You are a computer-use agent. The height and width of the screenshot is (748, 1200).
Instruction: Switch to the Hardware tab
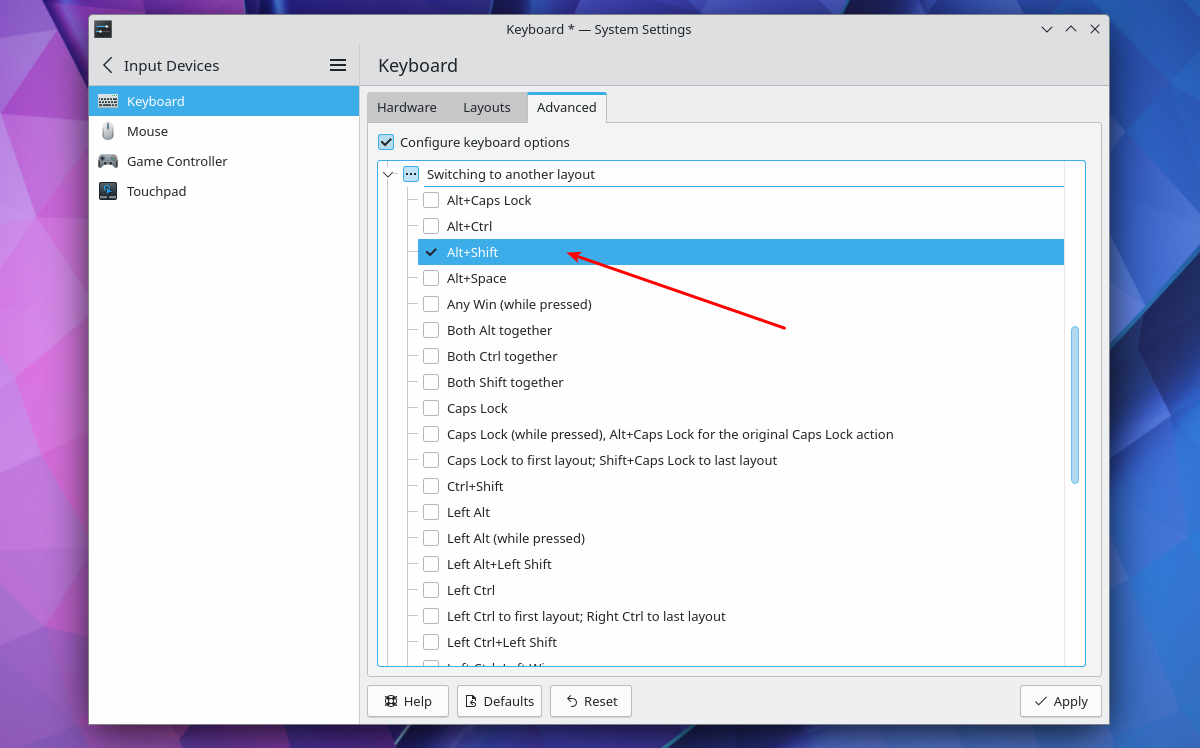click(406, 107)
